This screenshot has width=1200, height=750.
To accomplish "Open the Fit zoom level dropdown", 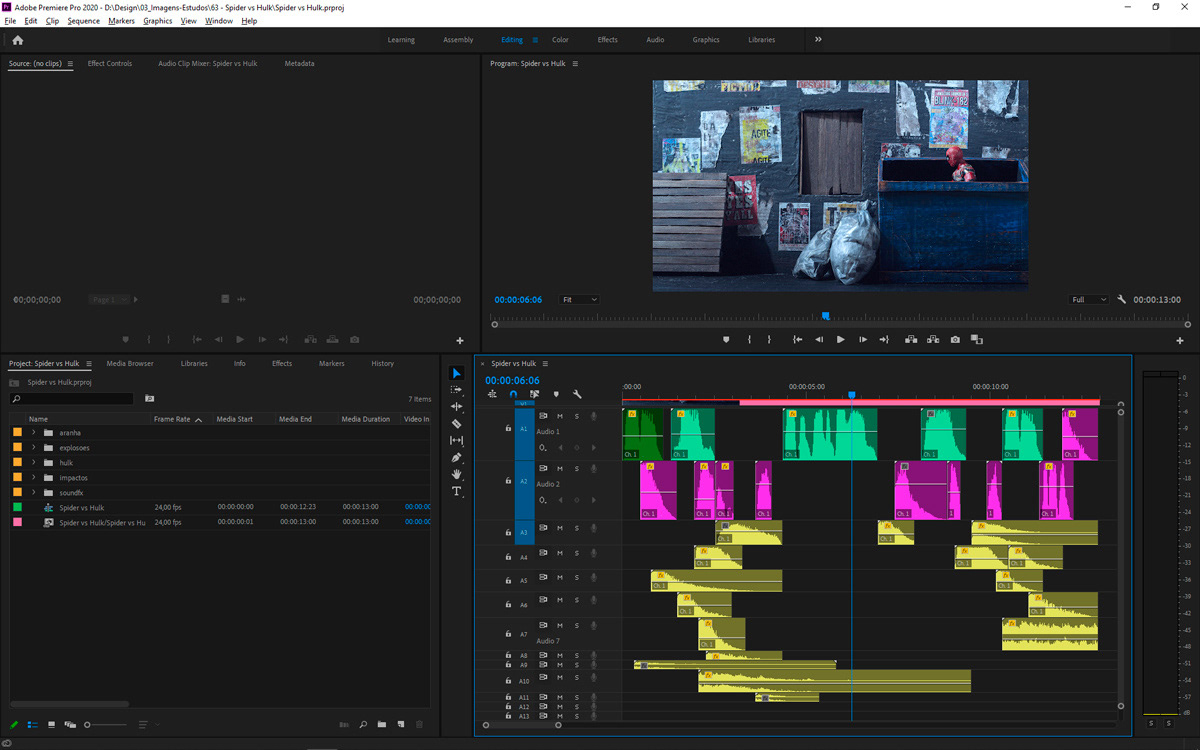I will pyautogui.click(x=579, y=300).
